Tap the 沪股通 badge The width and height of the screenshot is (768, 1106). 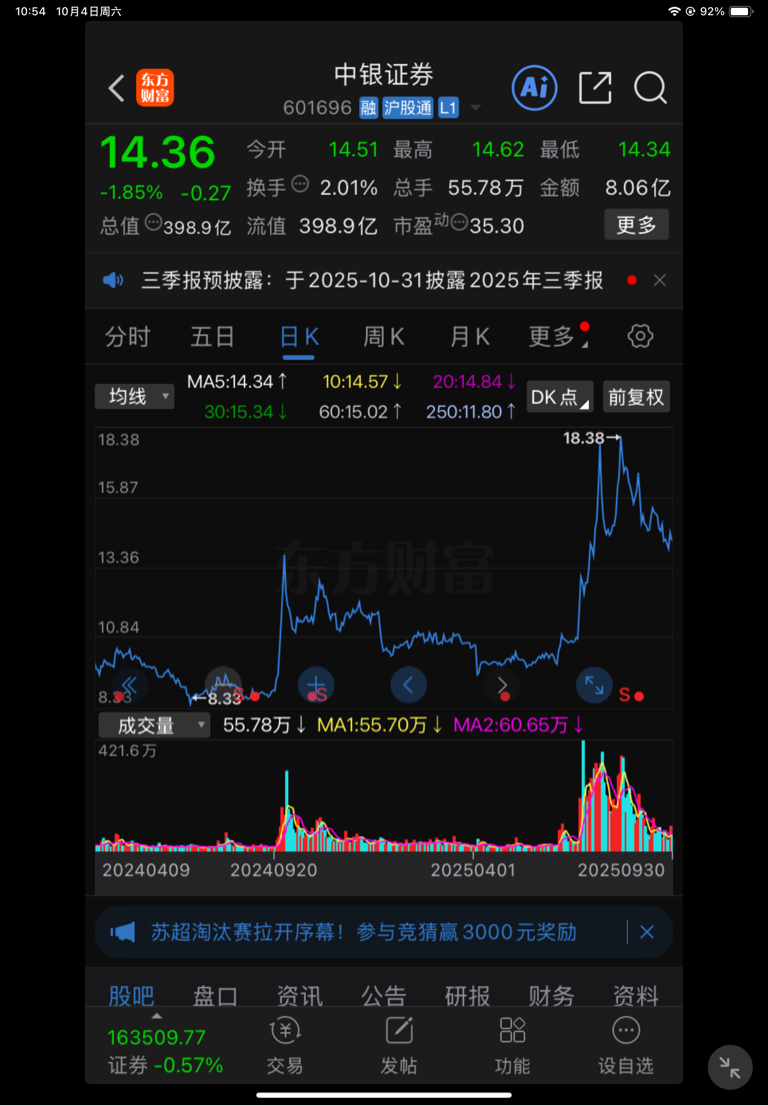click(408, 107)
